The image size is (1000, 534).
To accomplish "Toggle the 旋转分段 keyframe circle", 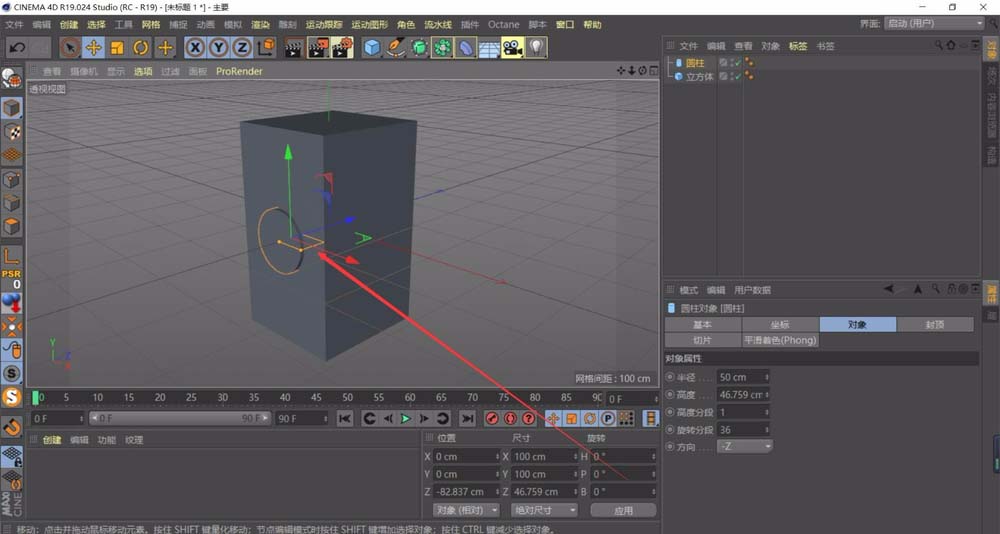I will tap(670, 429).
